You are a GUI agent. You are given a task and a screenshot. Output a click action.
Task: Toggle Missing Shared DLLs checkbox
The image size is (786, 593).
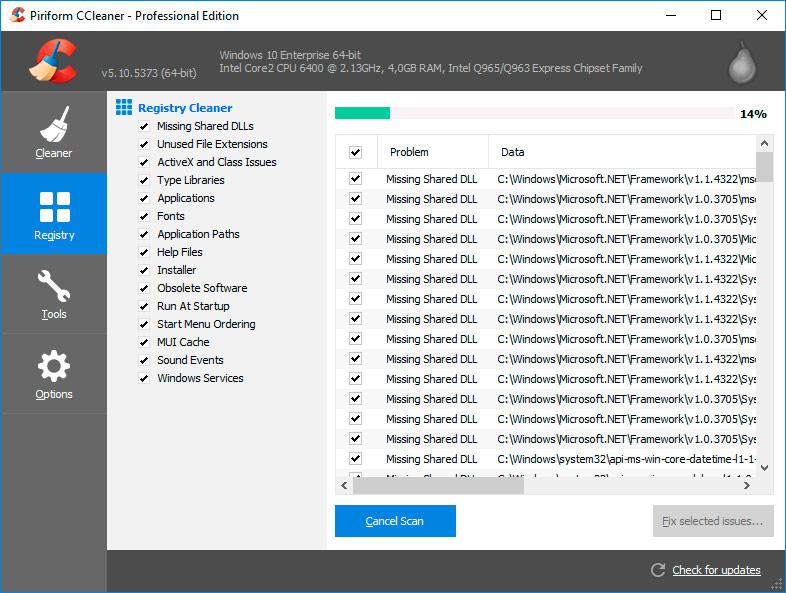144,126
